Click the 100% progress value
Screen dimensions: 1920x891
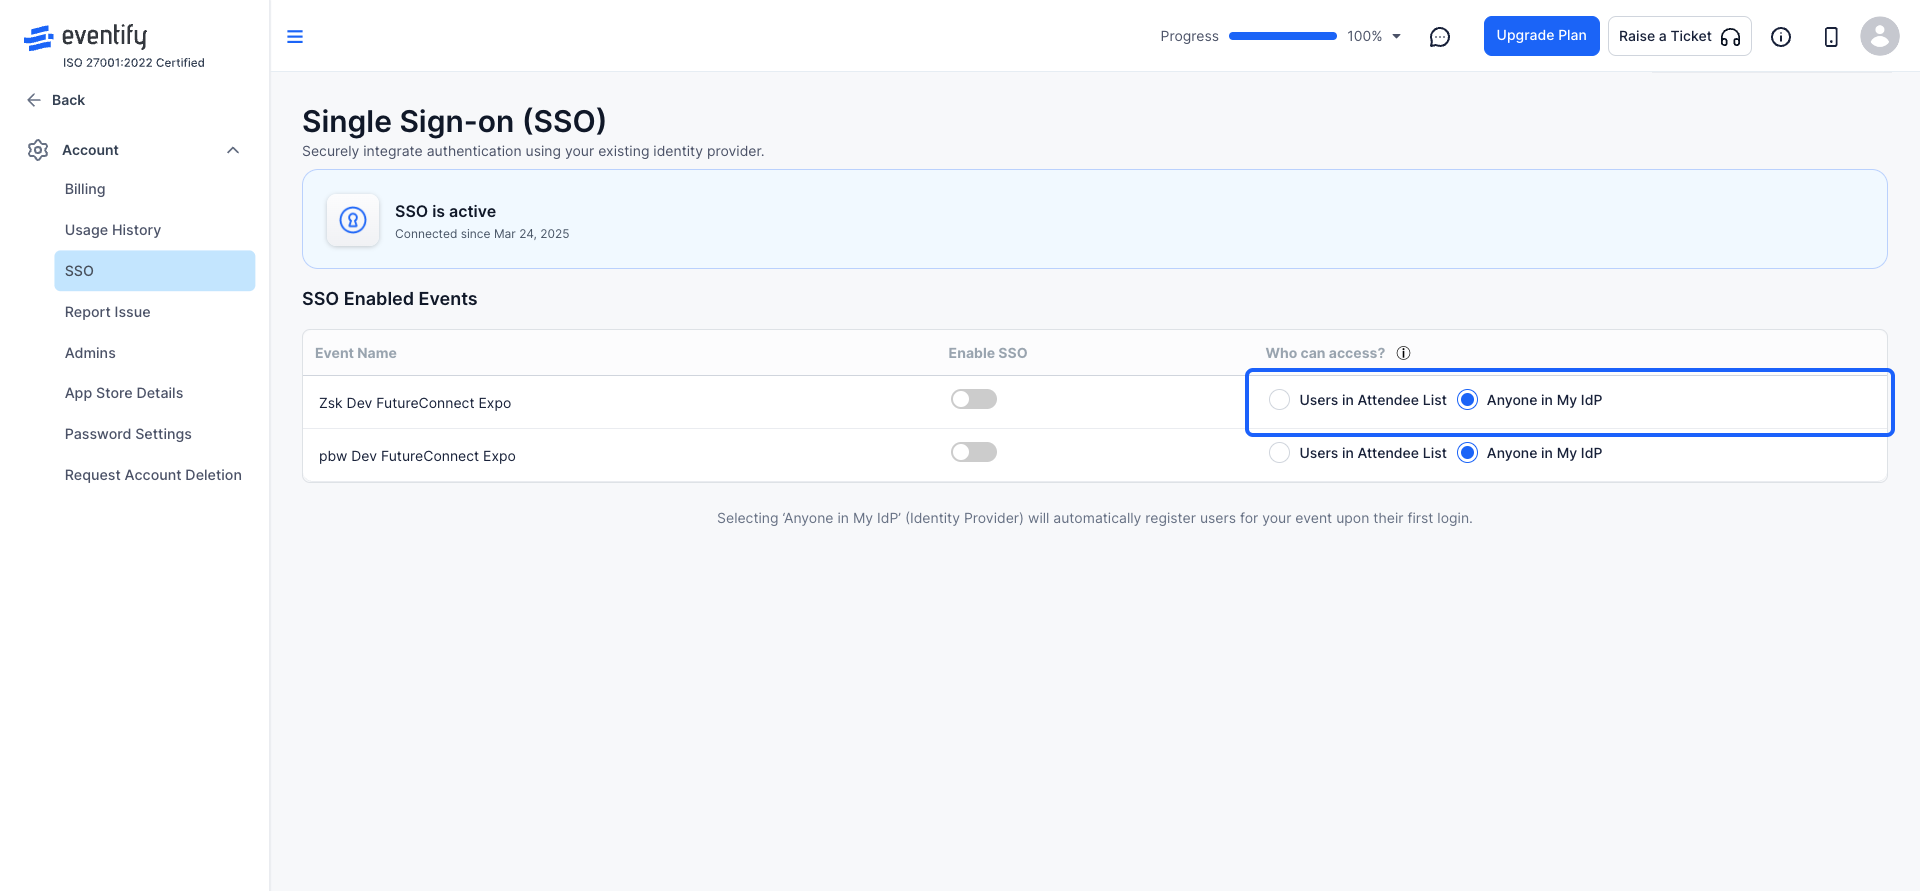[x=1364, y=36]
